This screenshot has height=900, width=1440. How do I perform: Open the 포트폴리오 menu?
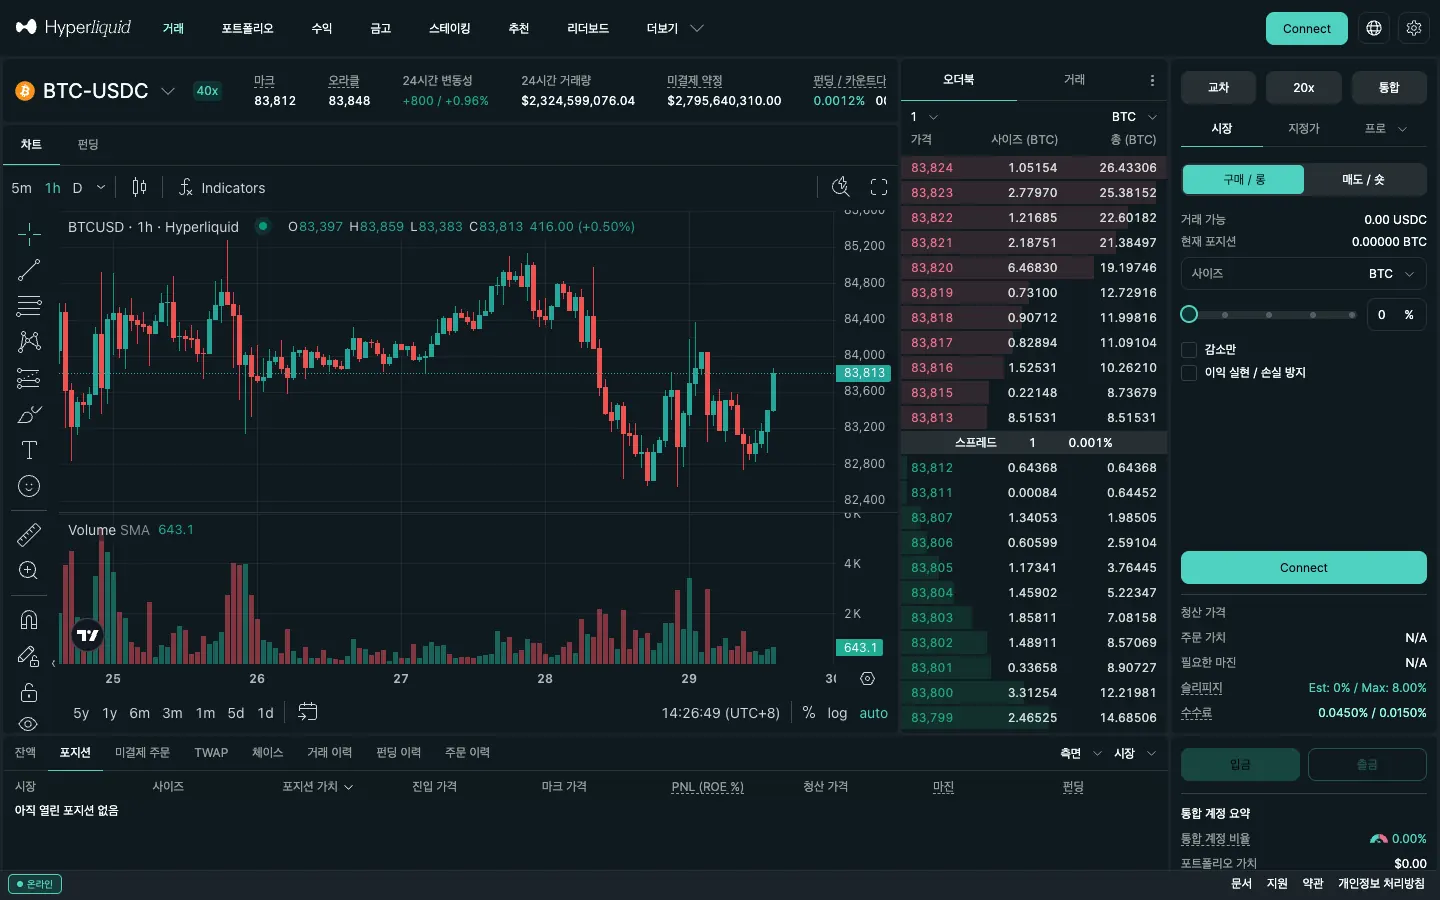pyautogui.click(x=247, y=28)
